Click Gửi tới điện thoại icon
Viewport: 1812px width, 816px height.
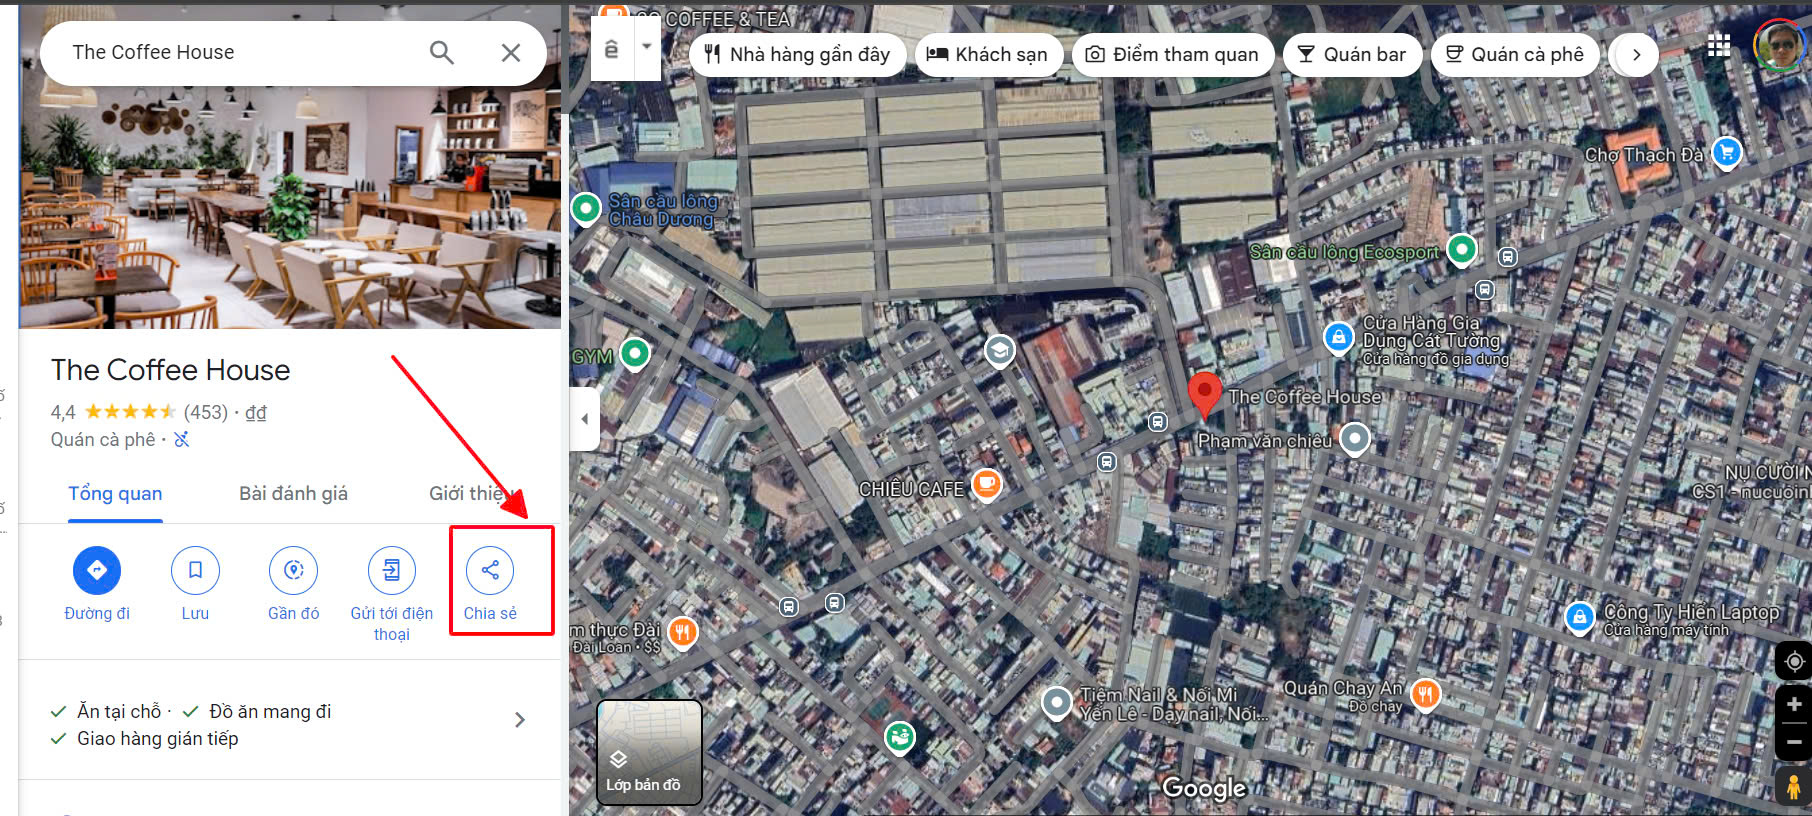[391, 570]
